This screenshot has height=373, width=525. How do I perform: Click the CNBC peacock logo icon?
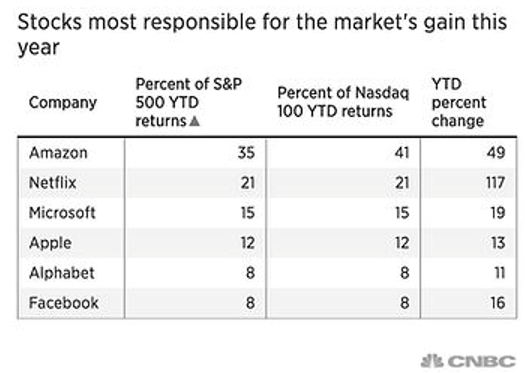point(432,361)
